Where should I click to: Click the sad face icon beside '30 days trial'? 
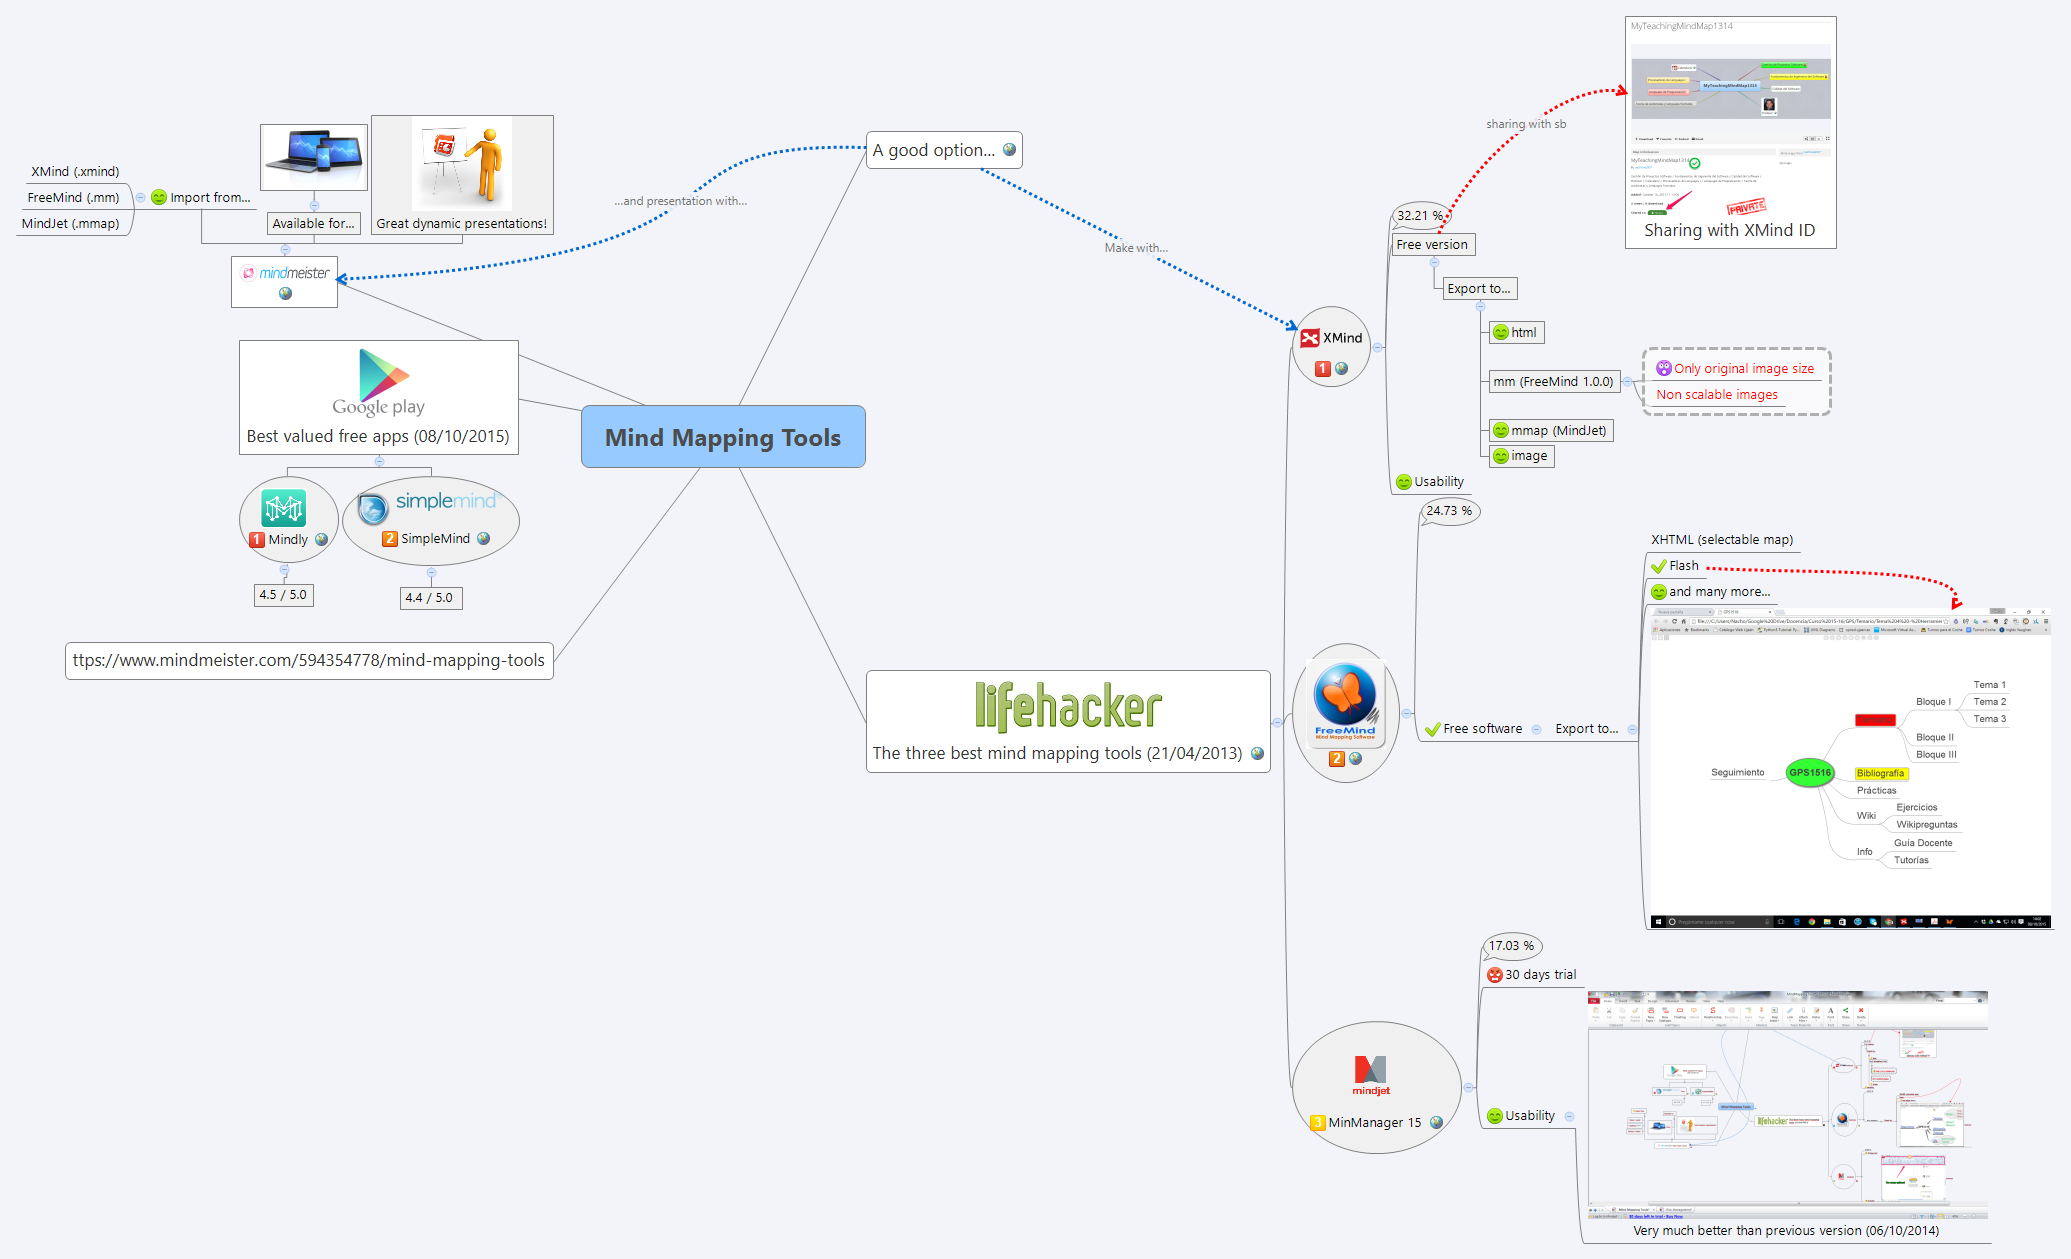coord(1495,975)
